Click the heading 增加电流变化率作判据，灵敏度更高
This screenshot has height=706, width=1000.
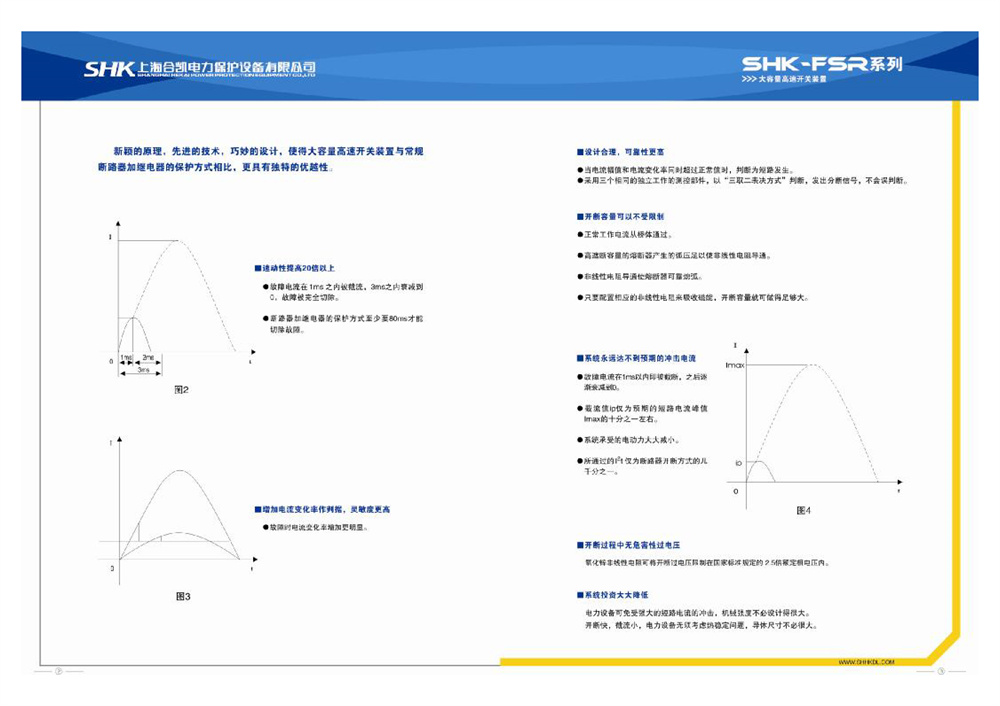(322, 509)
